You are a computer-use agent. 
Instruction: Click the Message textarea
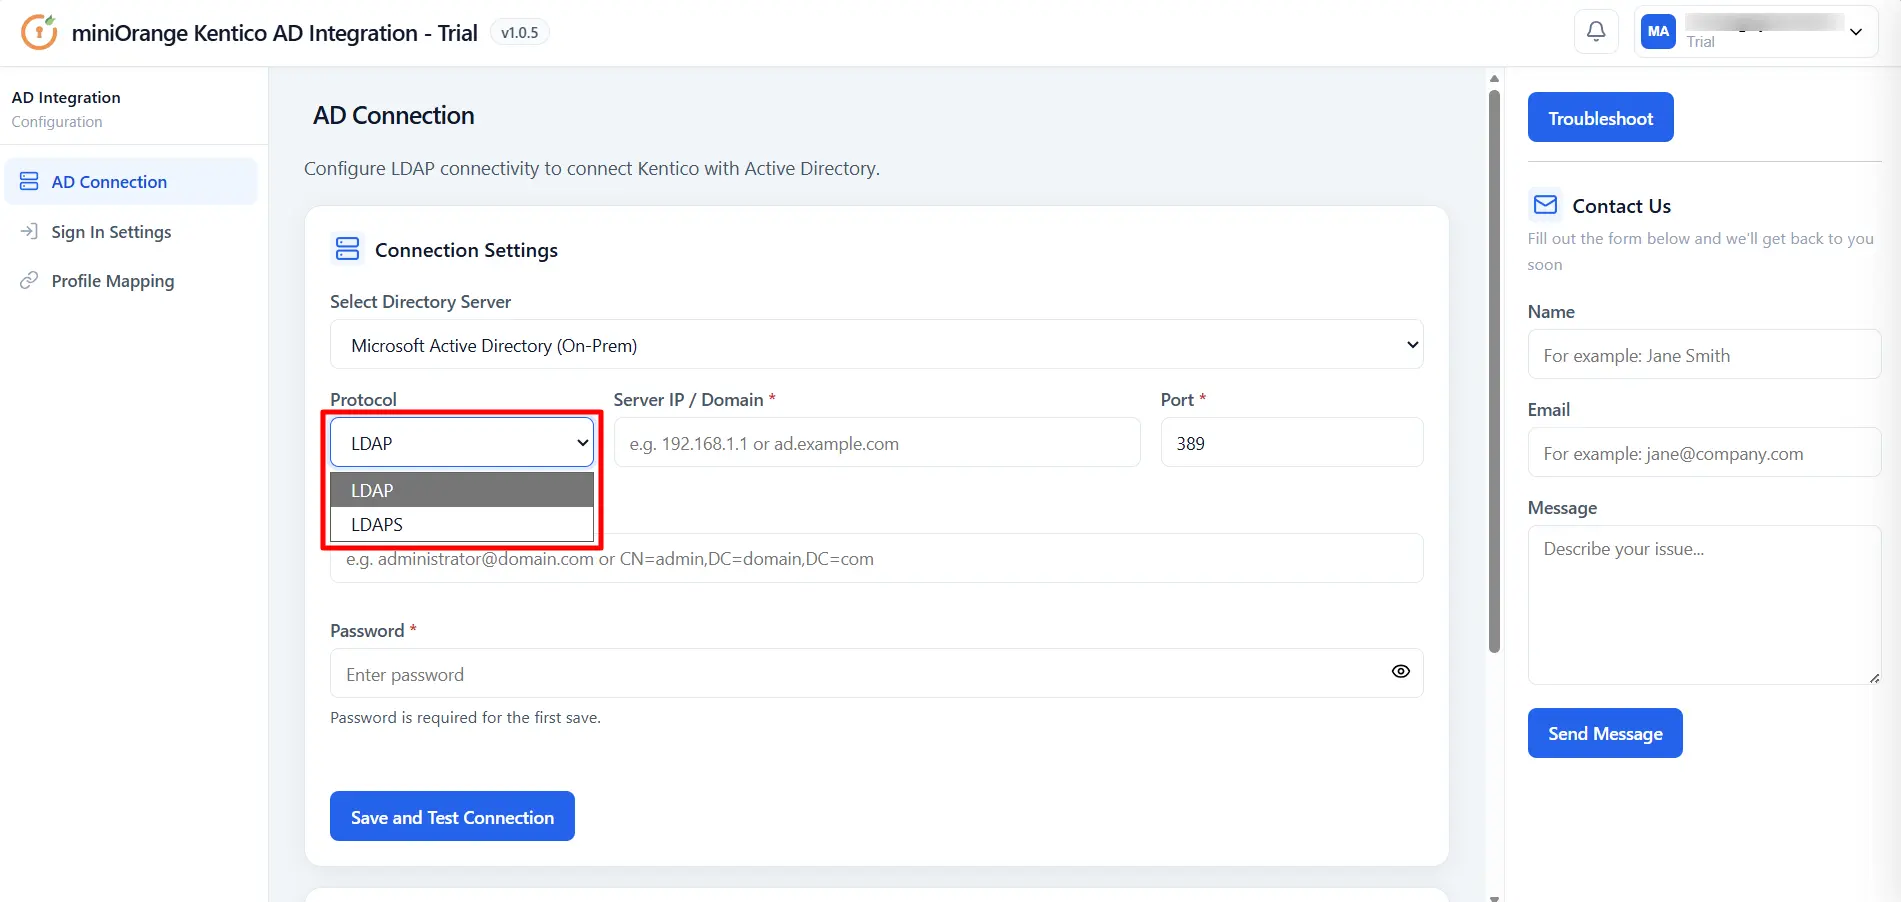(1704, 605)
